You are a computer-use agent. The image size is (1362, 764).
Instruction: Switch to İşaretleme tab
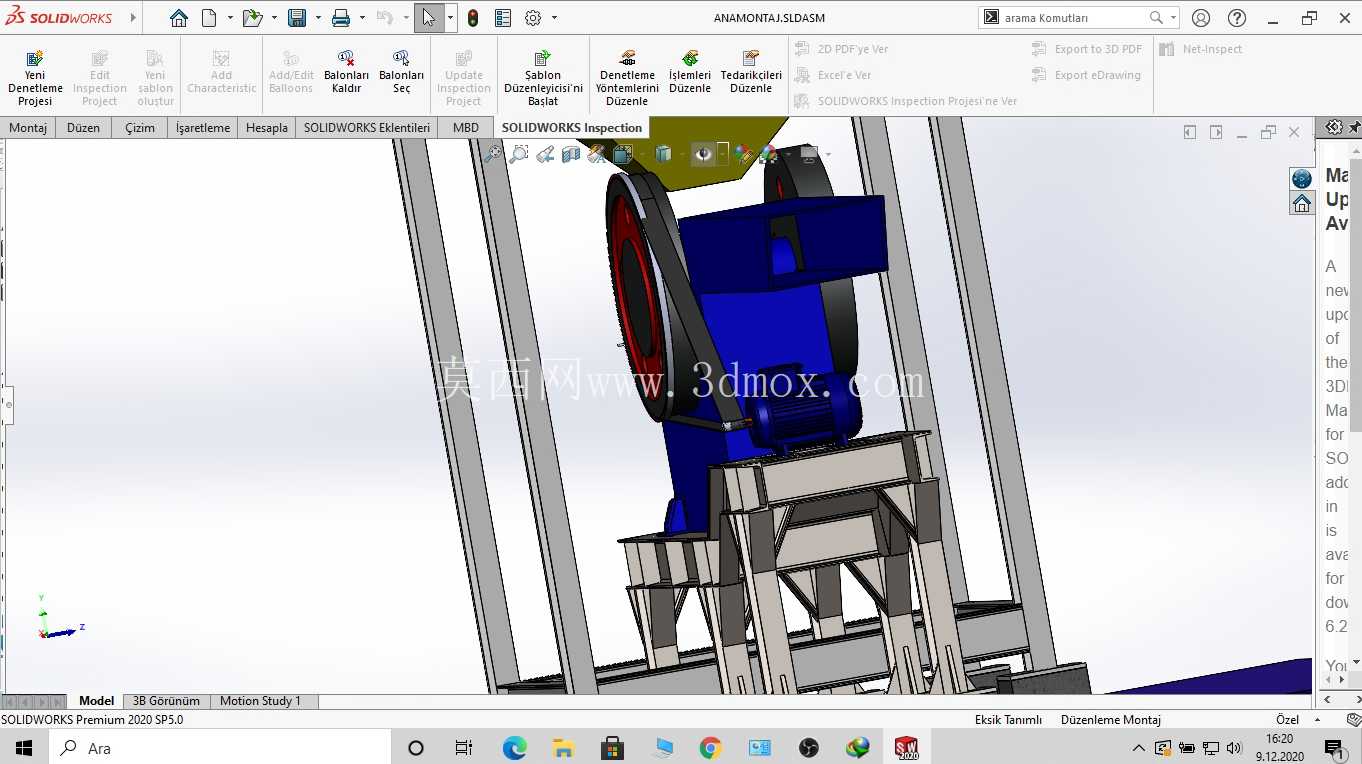(203, 127)
